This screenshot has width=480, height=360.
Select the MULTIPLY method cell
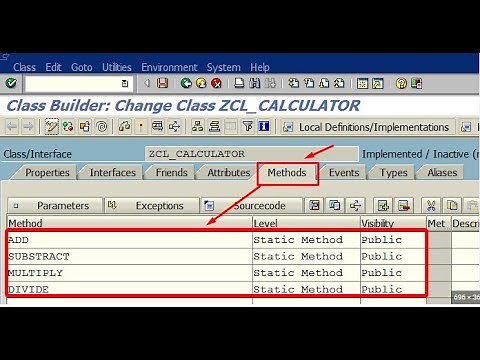point(130,273)
